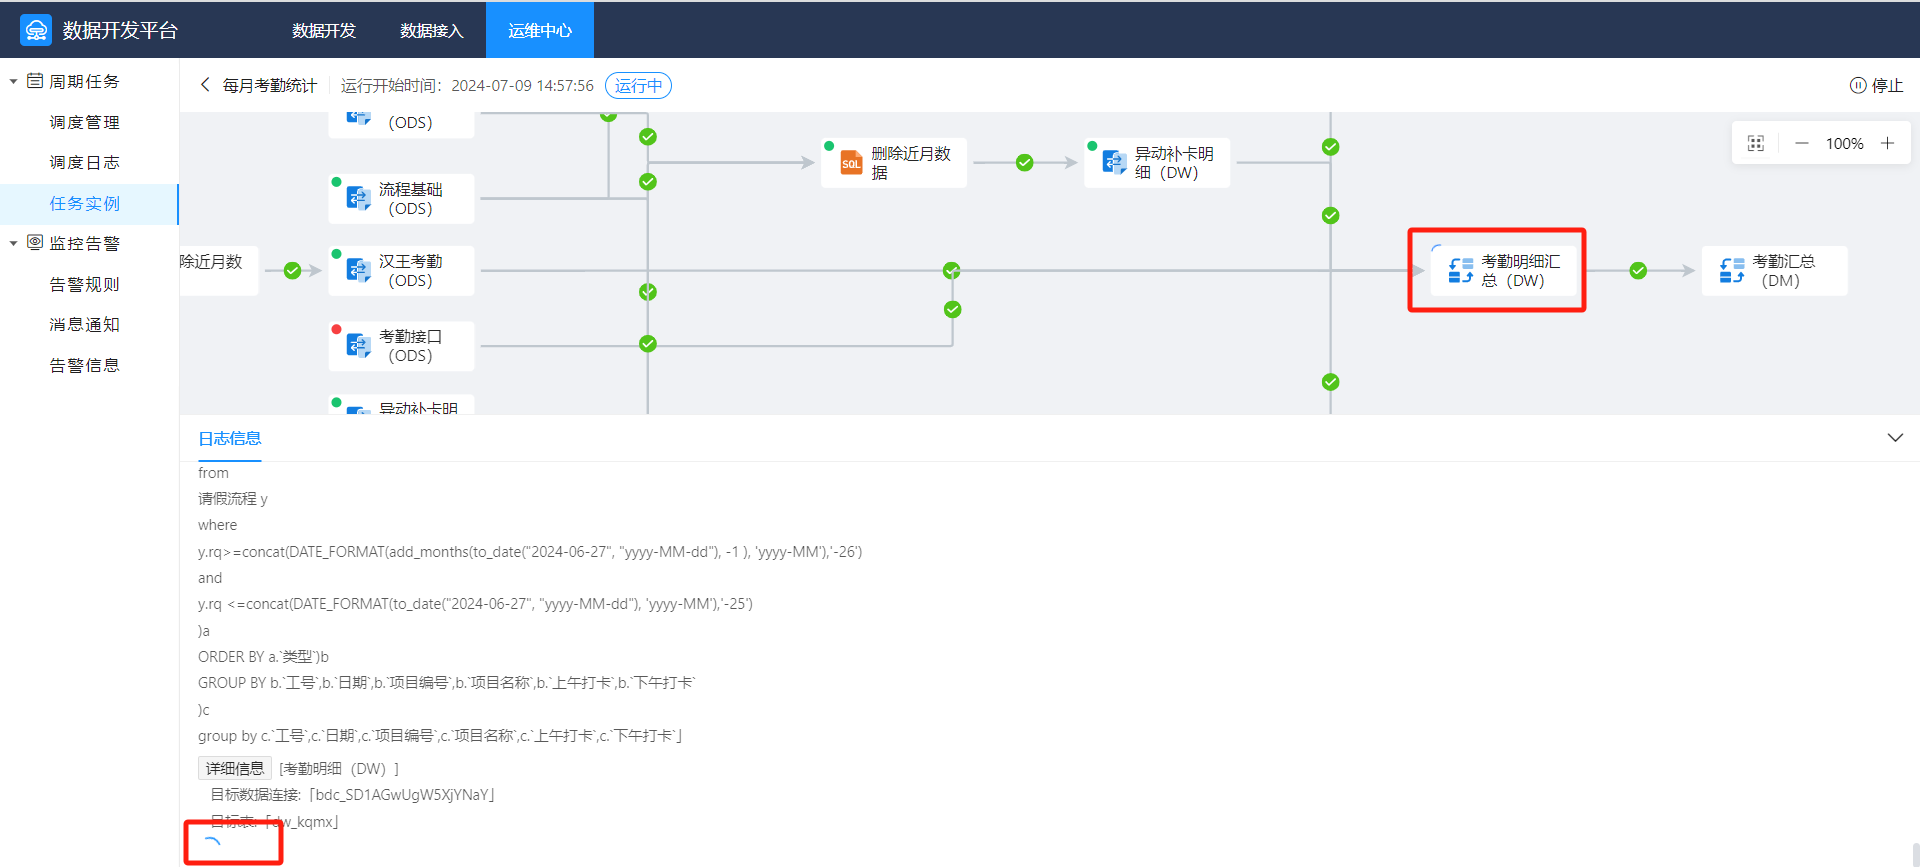Viewport: 1920px width, 867px height.
Task: Click the 详细信息 label in logs
Action: (x=235, y=768)
